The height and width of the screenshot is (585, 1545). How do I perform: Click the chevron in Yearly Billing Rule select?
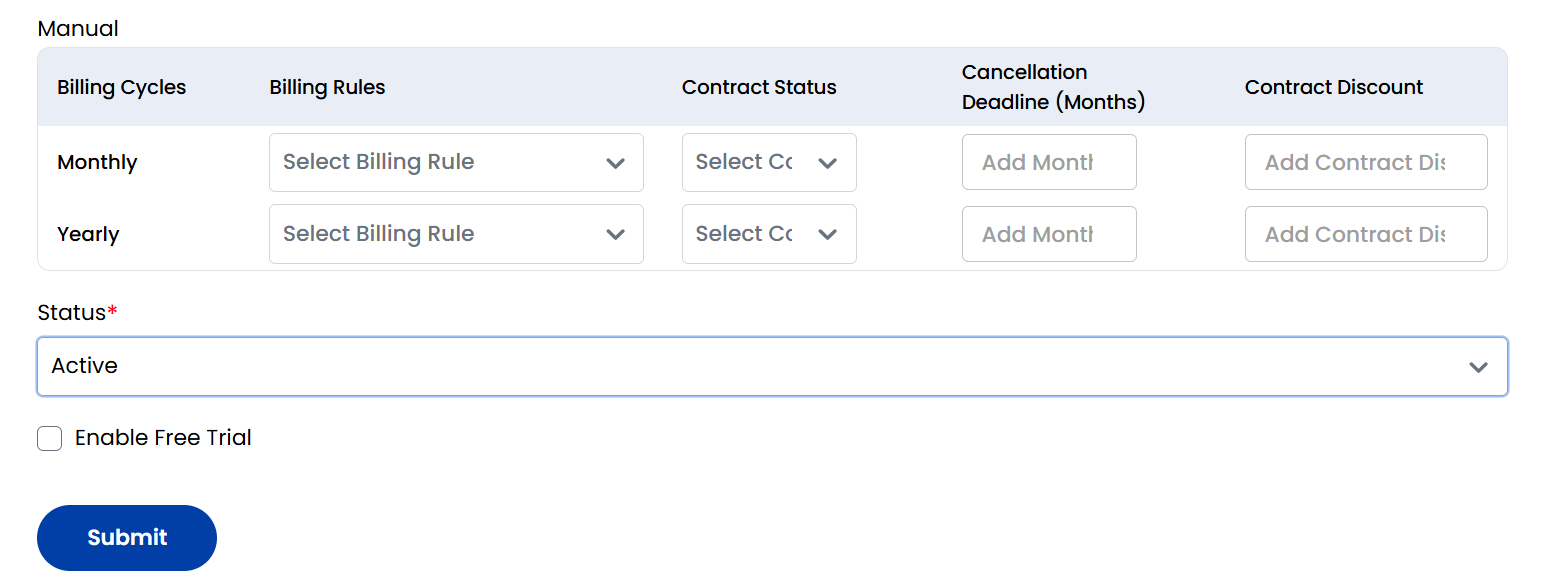pyautogui.click(x=615, y=234)
